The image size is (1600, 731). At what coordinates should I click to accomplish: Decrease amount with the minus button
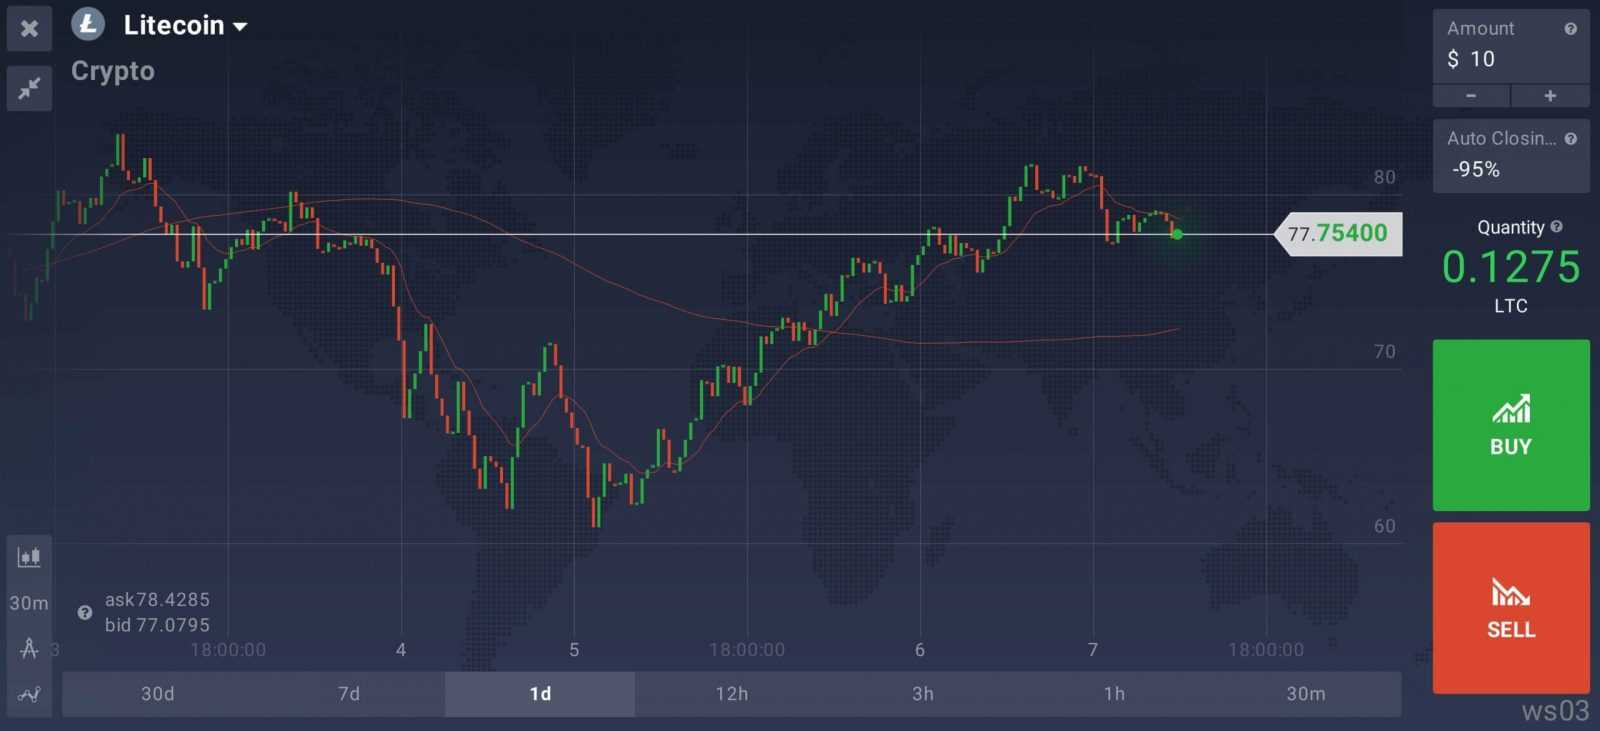pos(1471,96)
